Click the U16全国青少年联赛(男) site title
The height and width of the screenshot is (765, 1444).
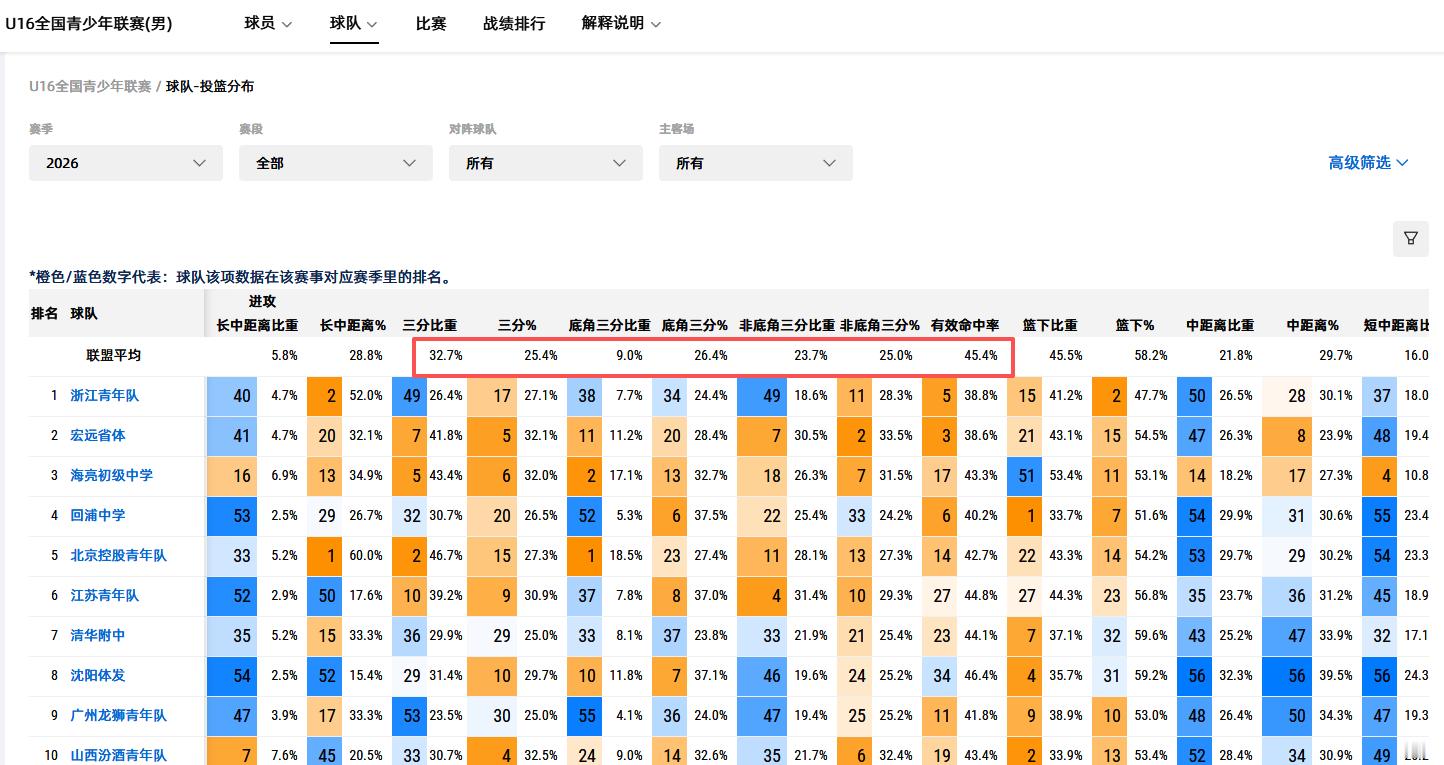[89, 23]
